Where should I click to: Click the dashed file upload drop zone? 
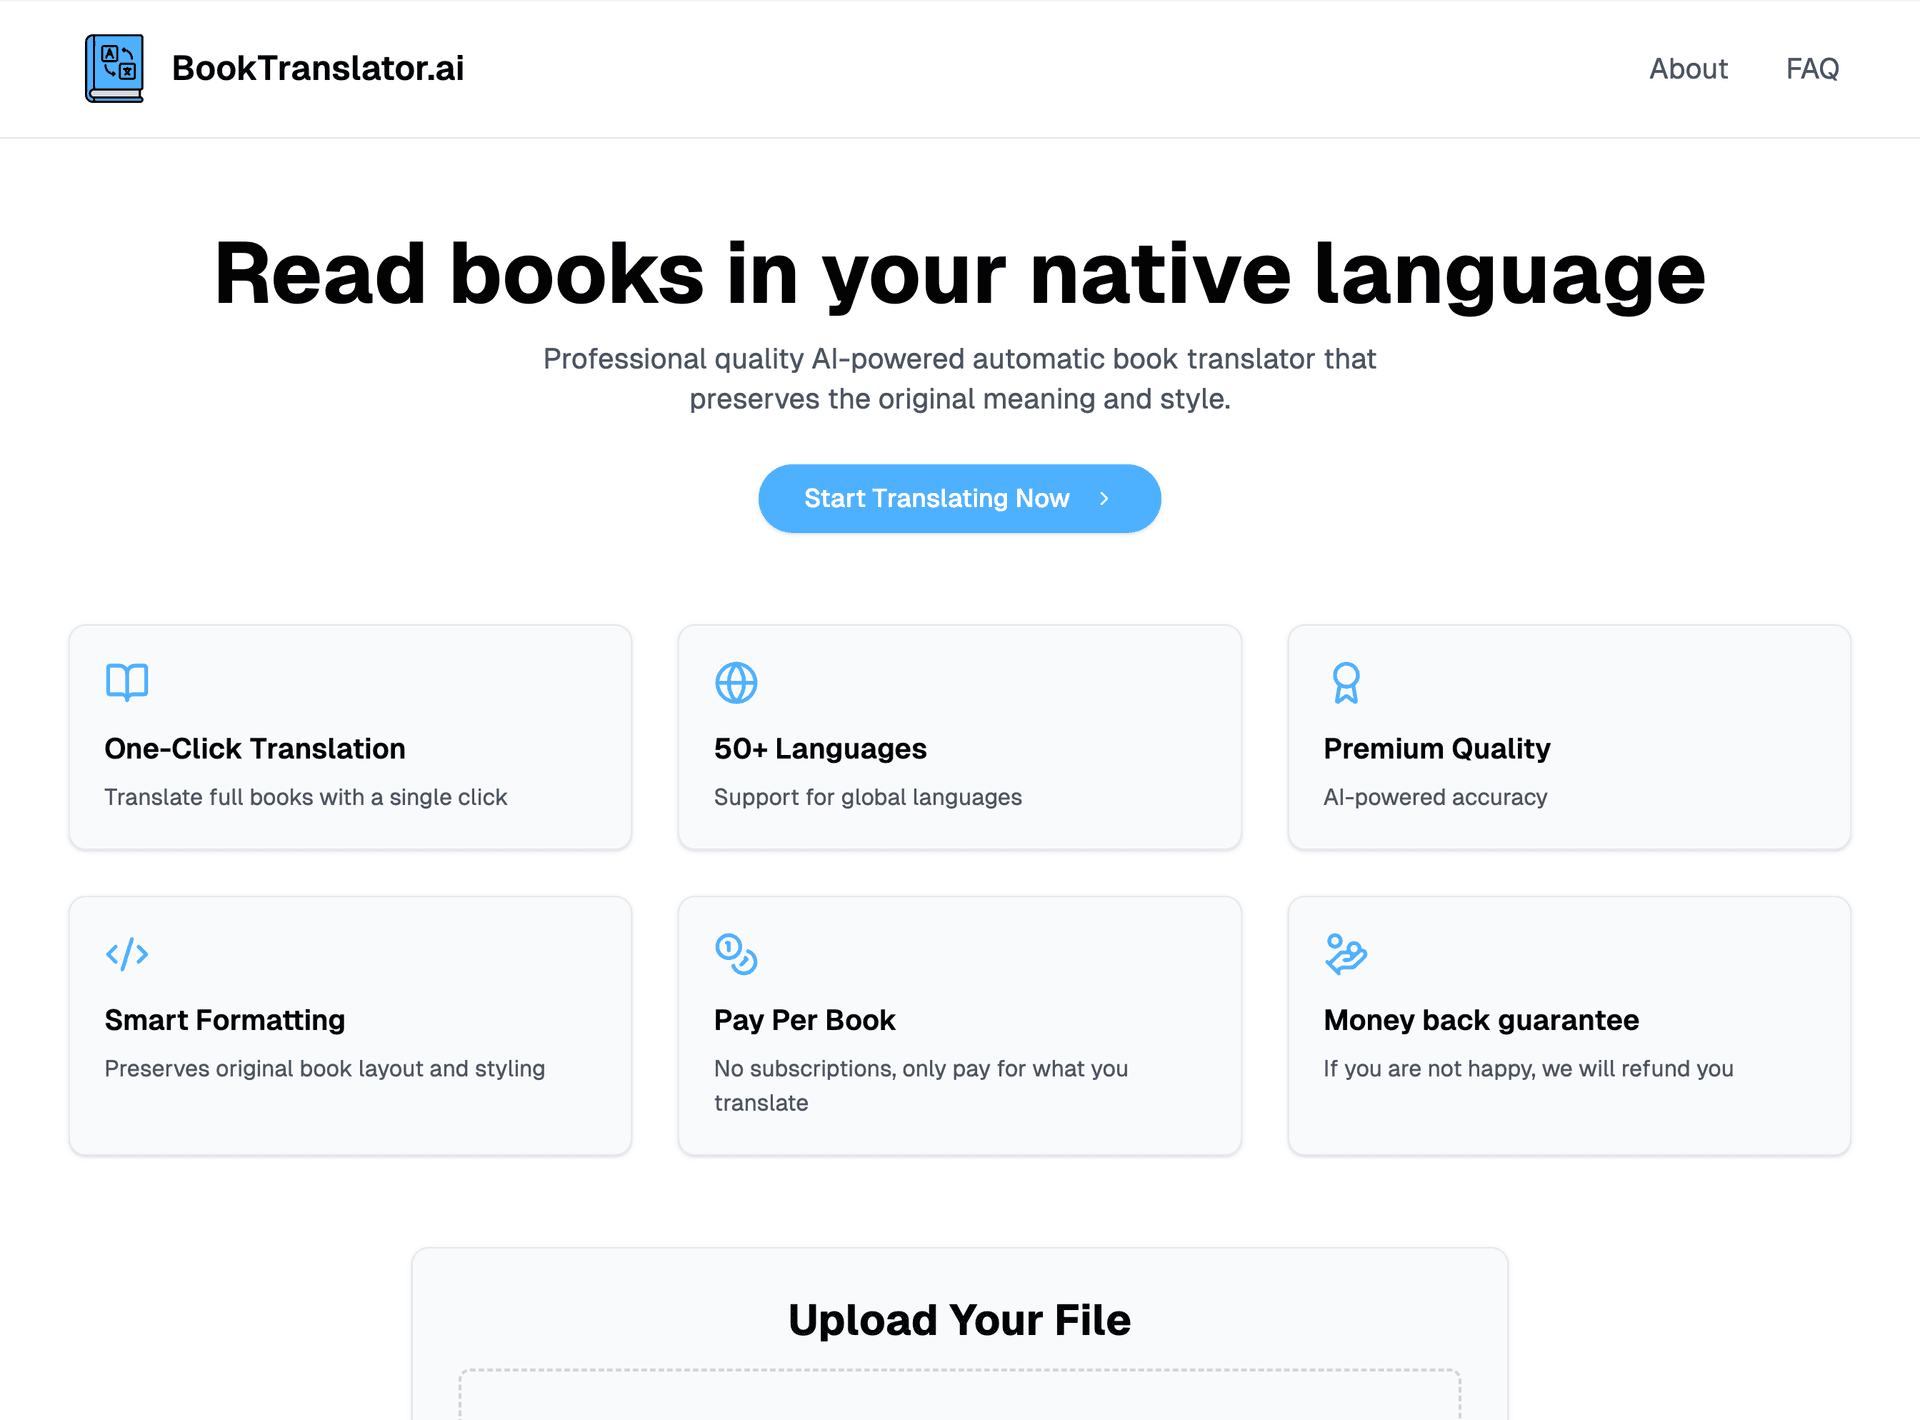coord(960,1395)
